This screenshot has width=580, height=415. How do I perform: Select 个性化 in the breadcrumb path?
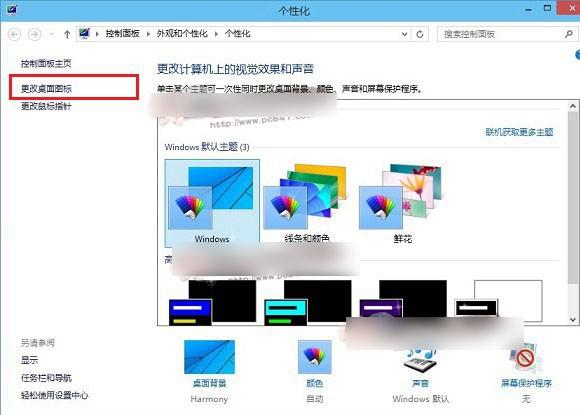[237, 34]
